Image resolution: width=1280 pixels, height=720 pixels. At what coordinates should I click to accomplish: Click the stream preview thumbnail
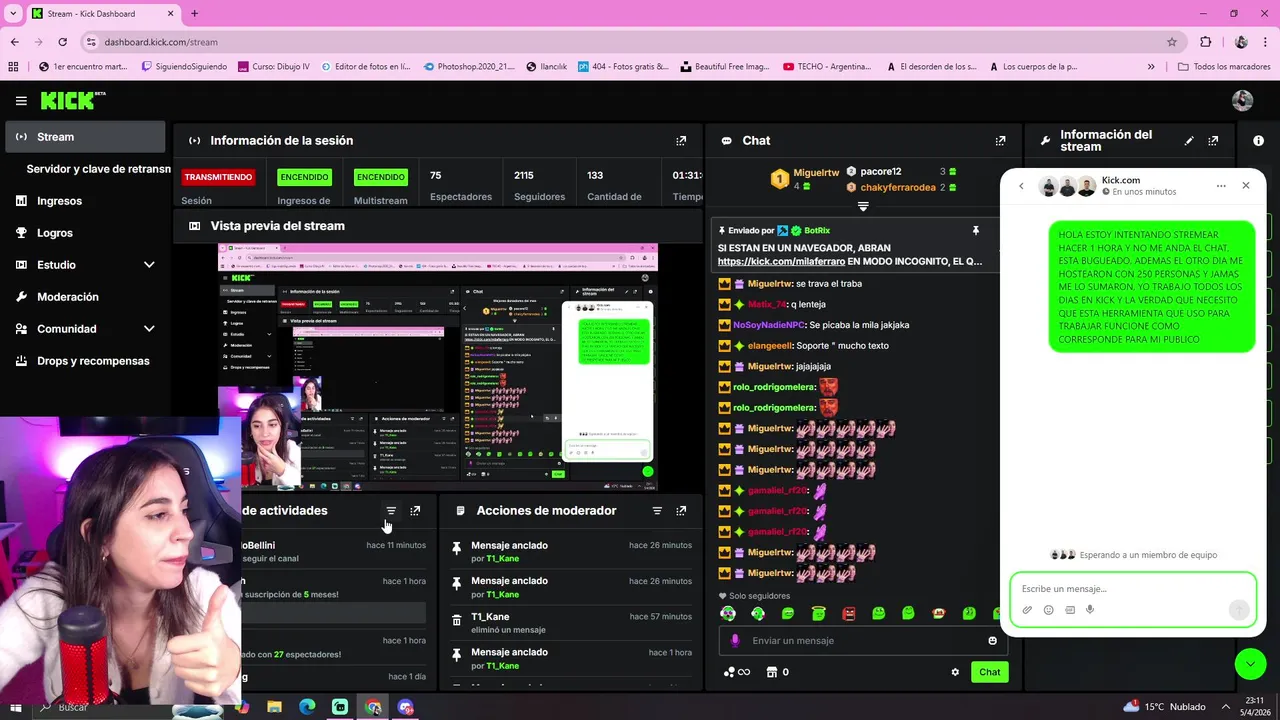438,367
